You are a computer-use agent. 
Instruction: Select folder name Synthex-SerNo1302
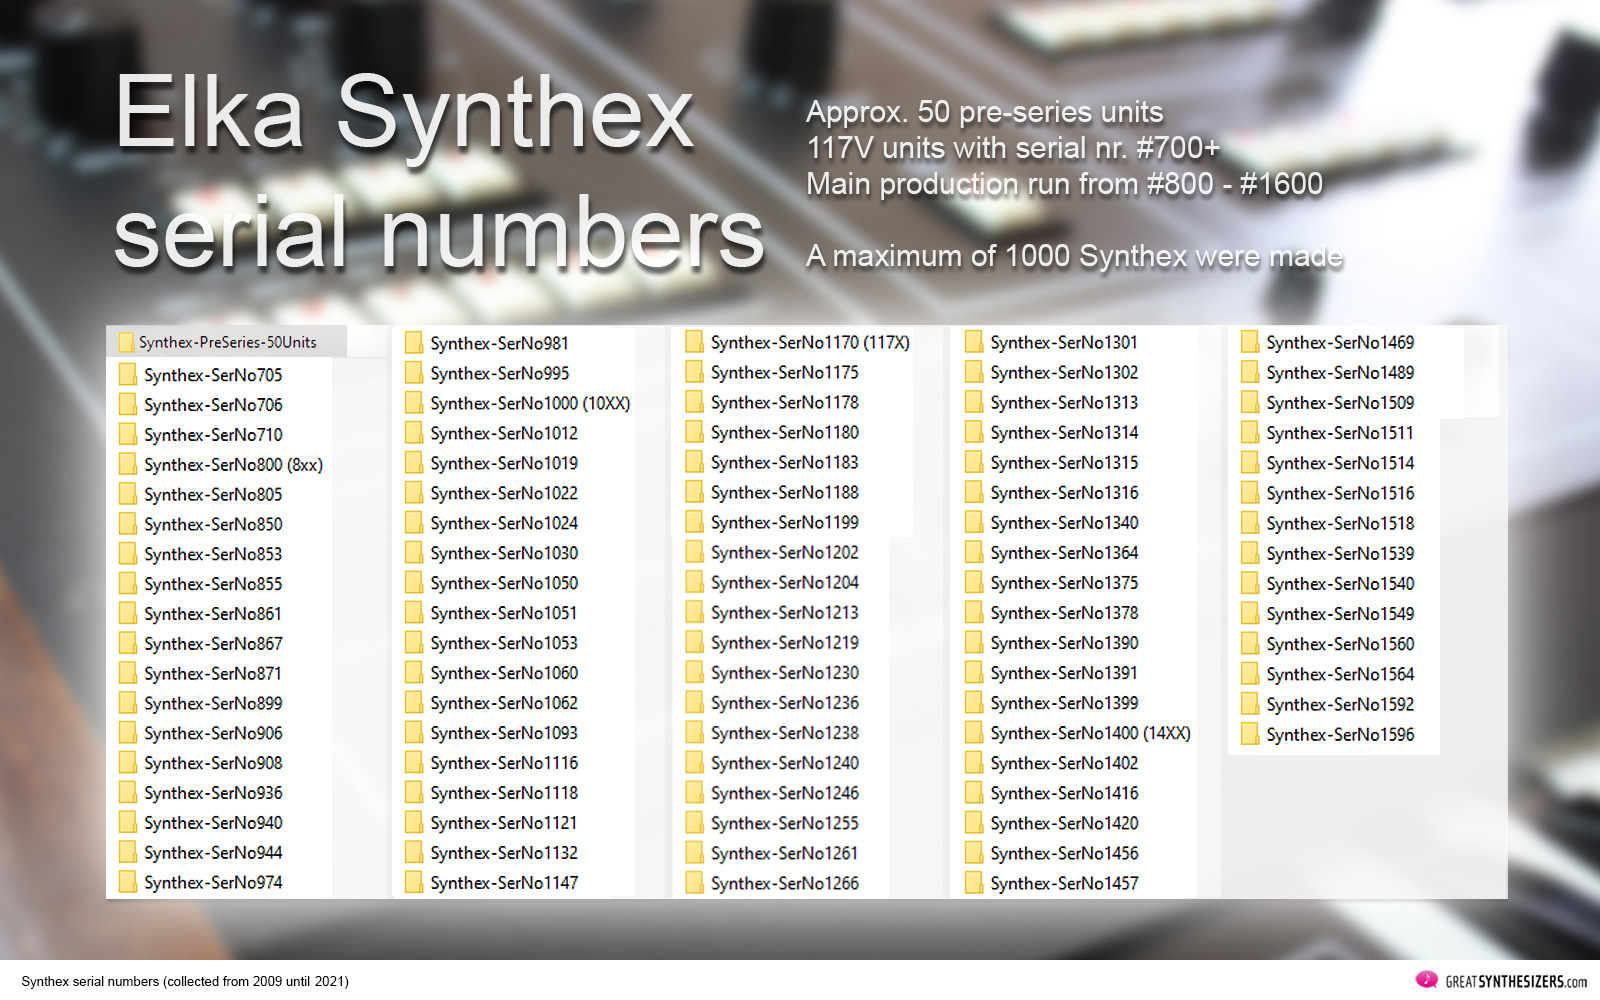[x=1064, y=373]
